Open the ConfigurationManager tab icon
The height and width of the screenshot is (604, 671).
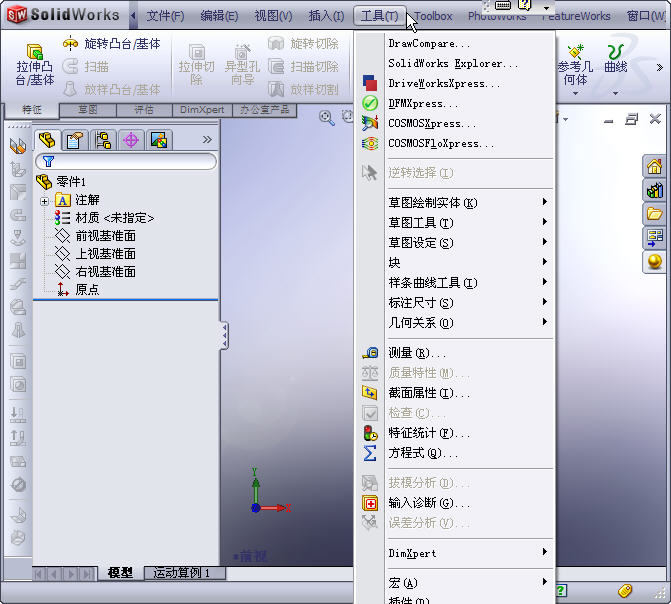103,140
